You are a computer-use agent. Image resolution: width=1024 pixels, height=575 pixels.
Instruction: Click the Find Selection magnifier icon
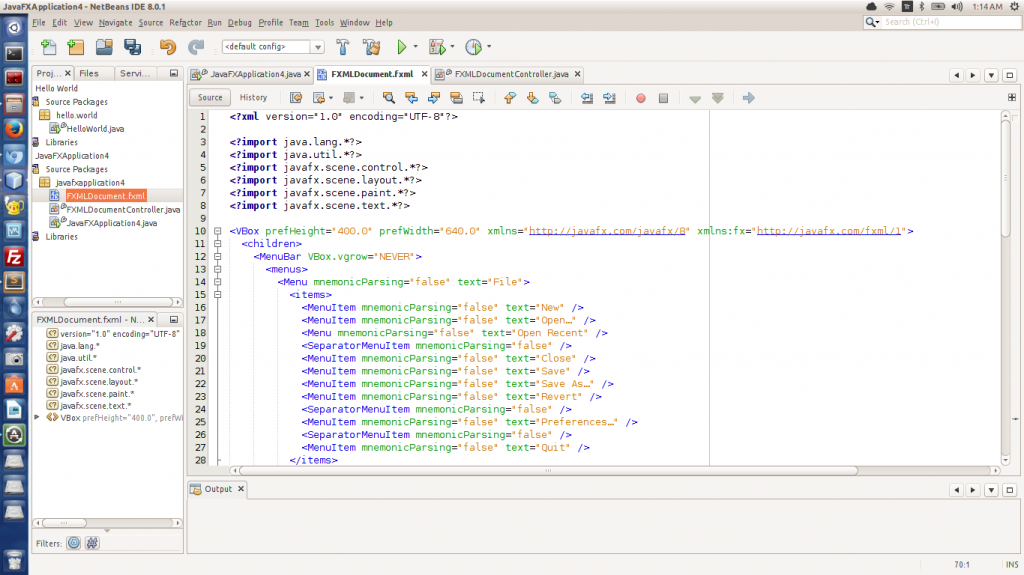pos(389,98)
